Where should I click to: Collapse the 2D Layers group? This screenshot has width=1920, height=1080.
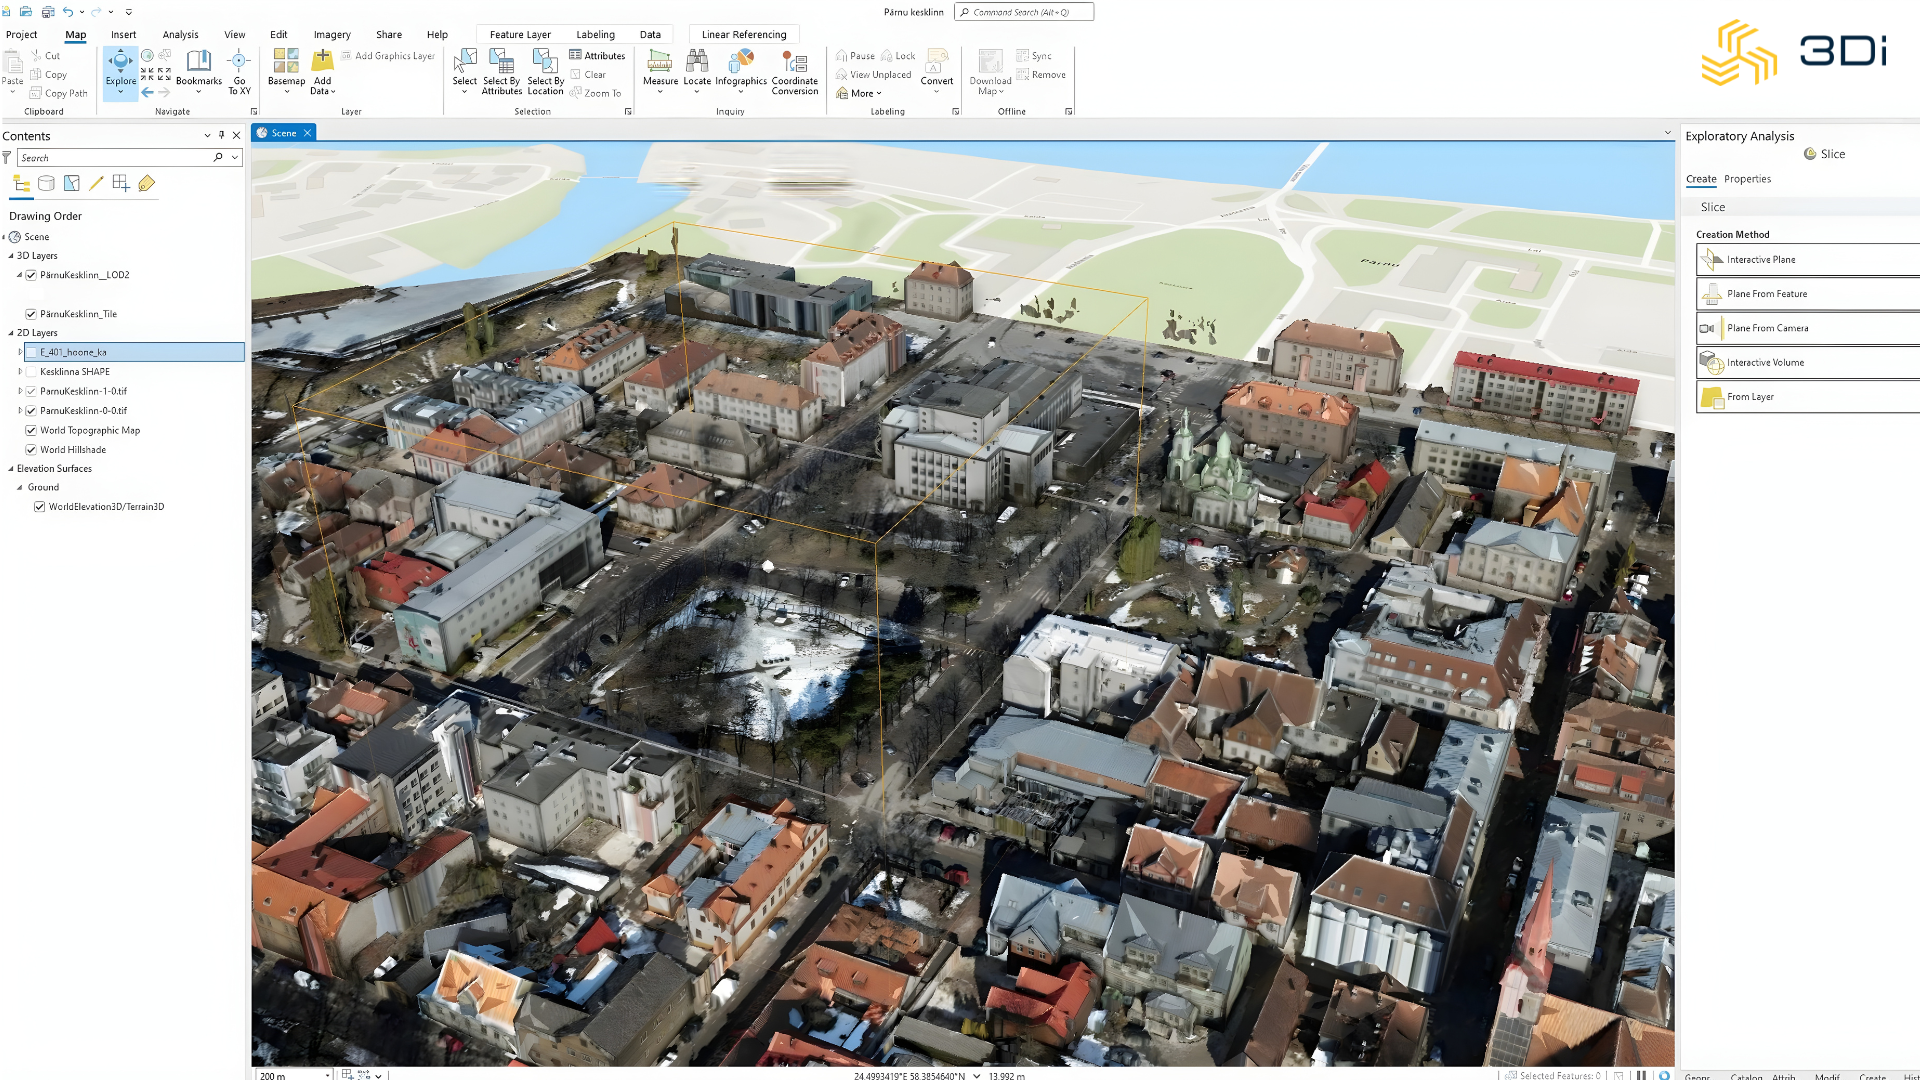point(11,333)
